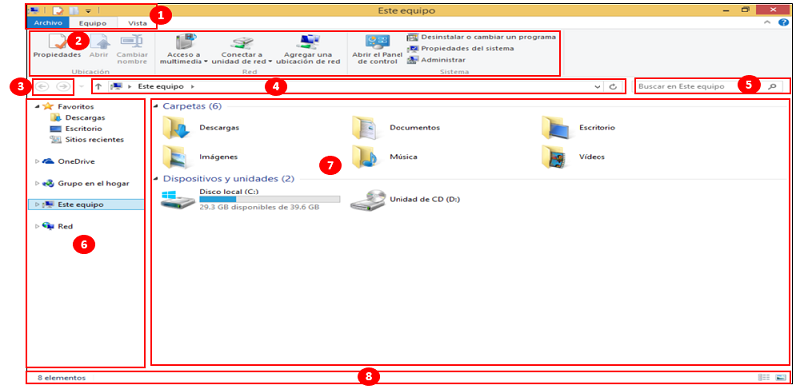This screenshot has width=800, height=389.
Task: Open the Archivo tab
Action: tap(48, 23)
